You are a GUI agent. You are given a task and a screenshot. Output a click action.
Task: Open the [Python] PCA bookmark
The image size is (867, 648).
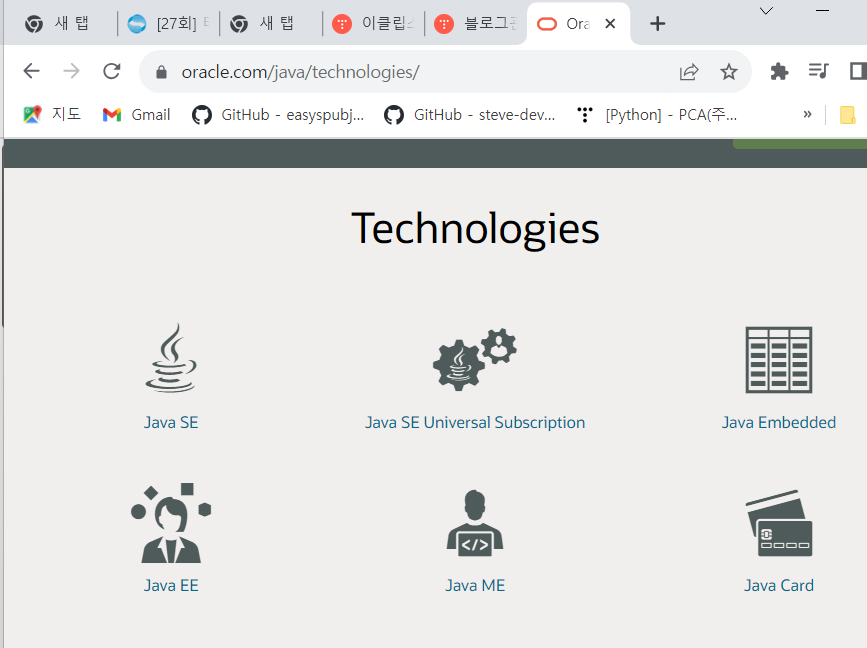tap(657, 114)
